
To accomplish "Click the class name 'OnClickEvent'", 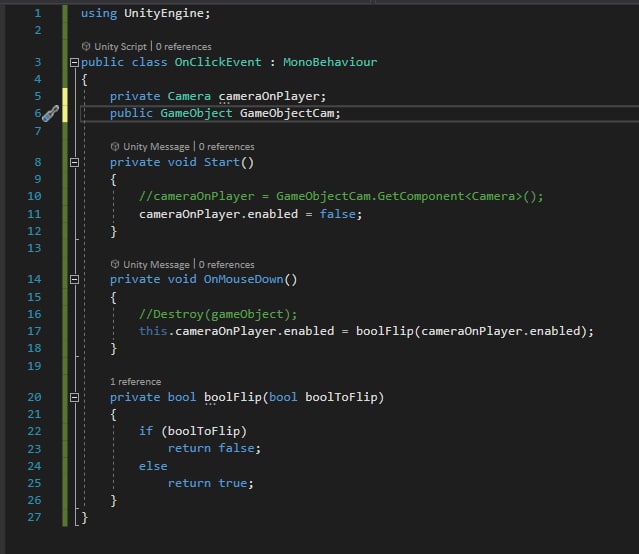I will pyautogui.click(x=218, y=62).
